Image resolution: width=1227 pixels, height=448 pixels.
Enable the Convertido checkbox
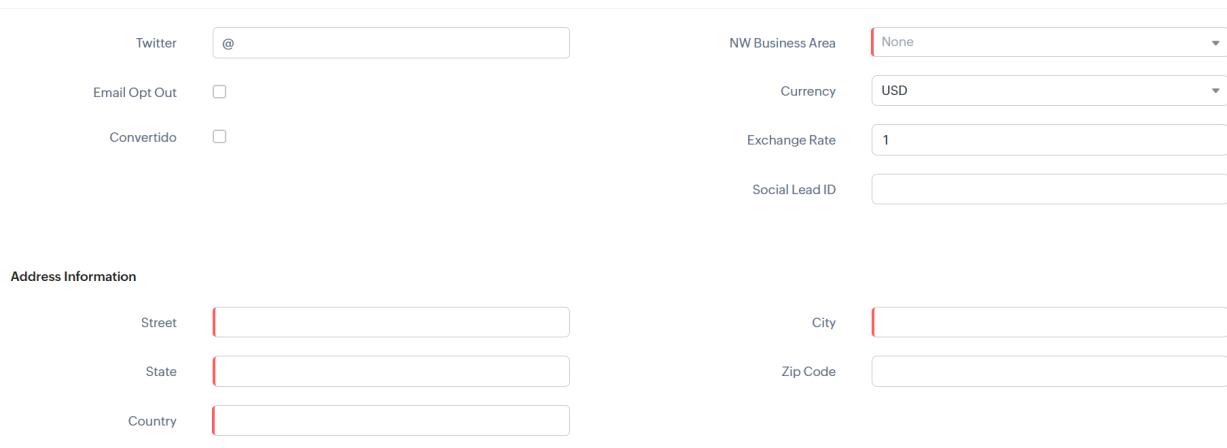220,137
